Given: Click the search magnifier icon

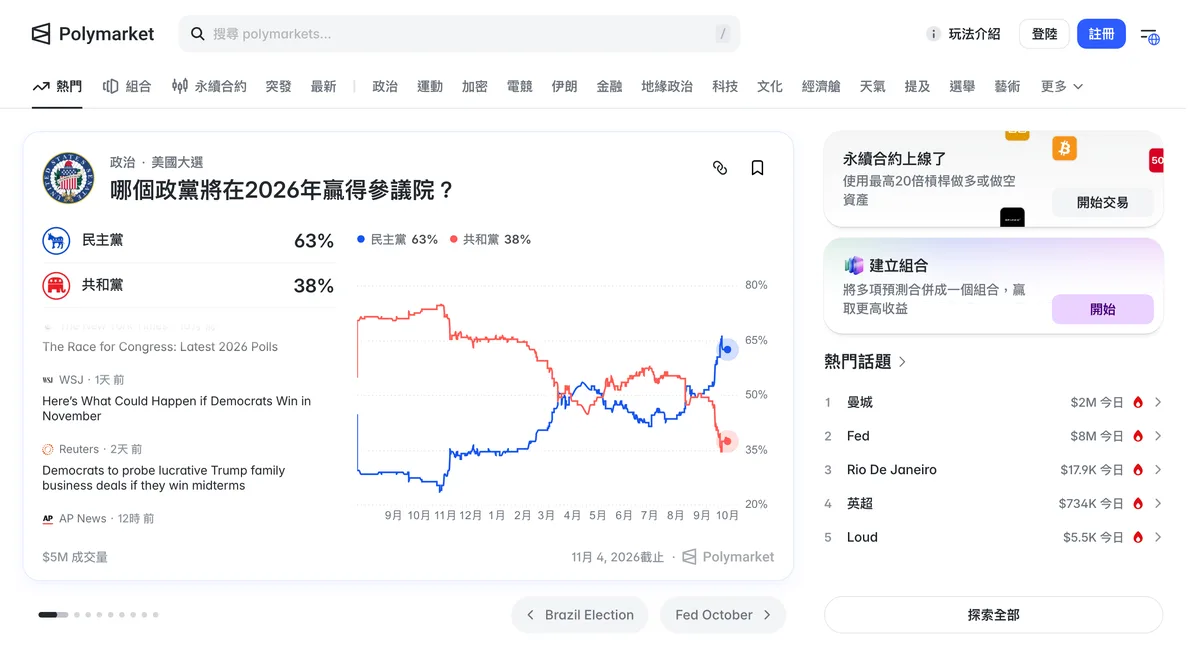Looking at the screenshot, I should (198, 34).
